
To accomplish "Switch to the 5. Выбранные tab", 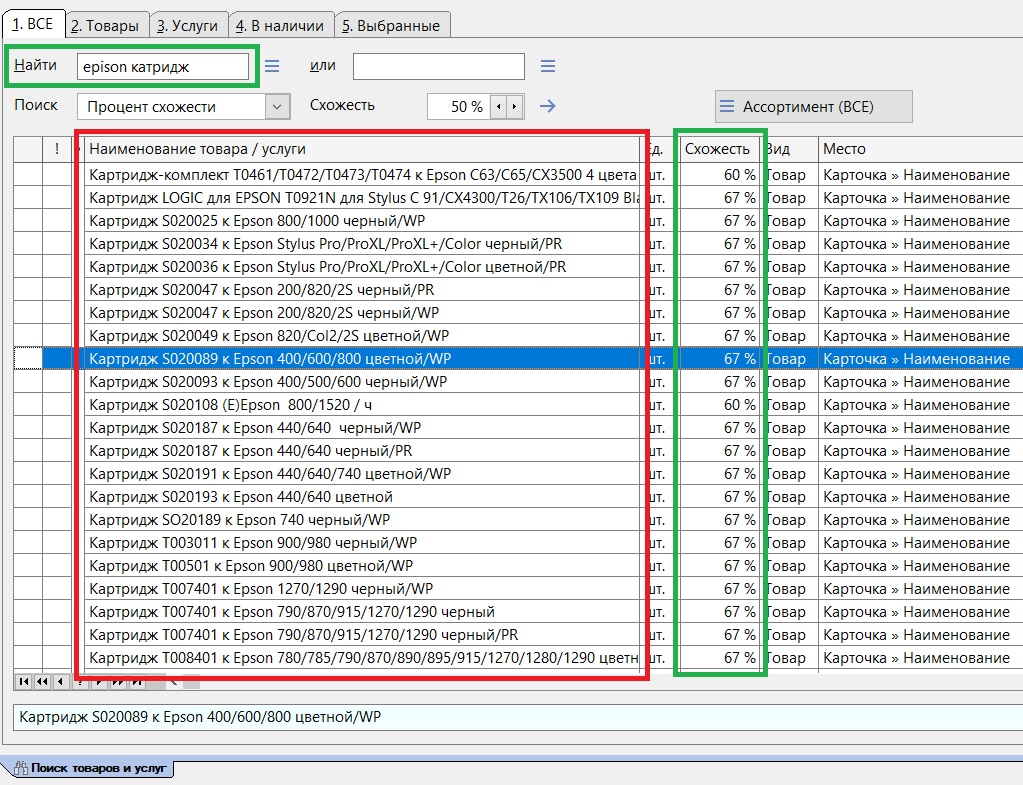I will 390,25.
